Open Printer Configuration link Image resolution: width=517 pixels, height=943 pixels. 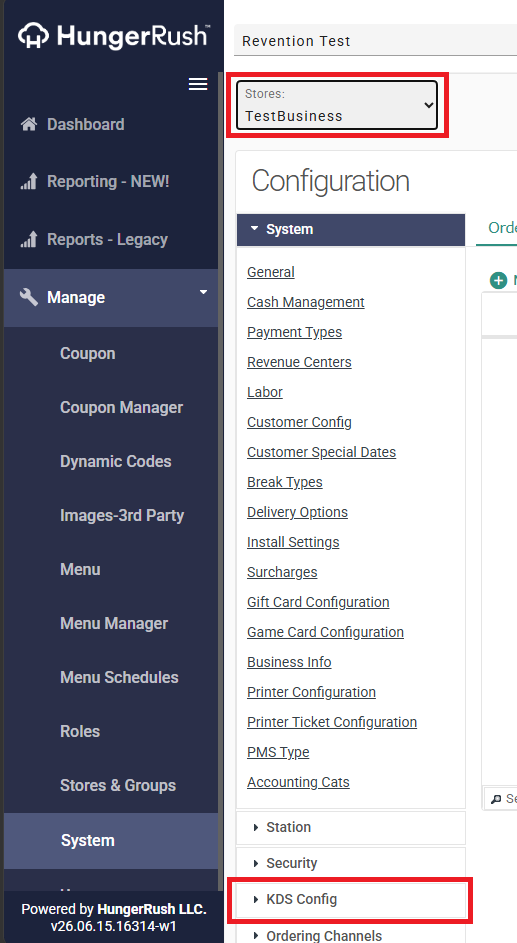point(311,693)
